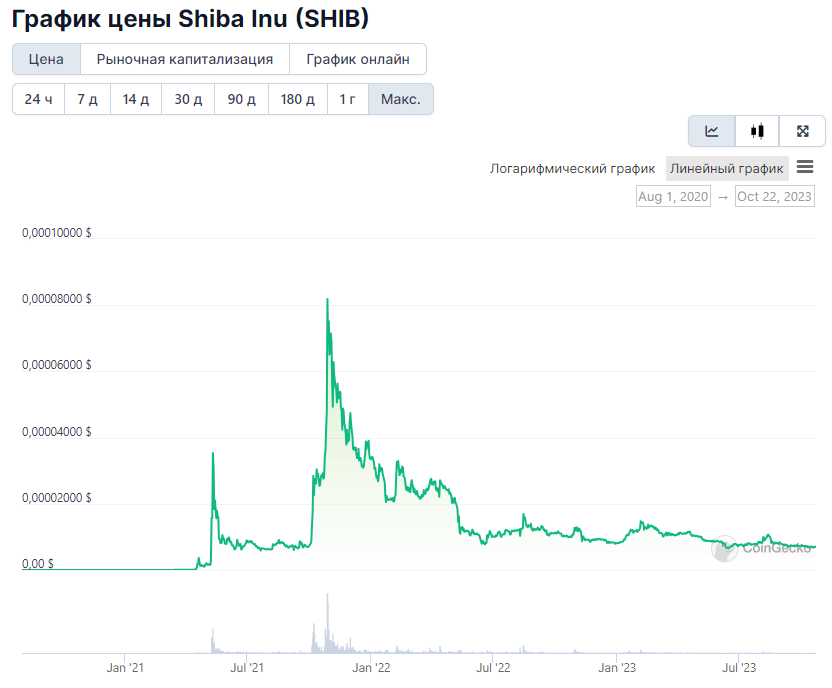Viewport: 832px width, 688px height.
Task: Toggle the Логарифмический график scale
Action: point(572,169)
